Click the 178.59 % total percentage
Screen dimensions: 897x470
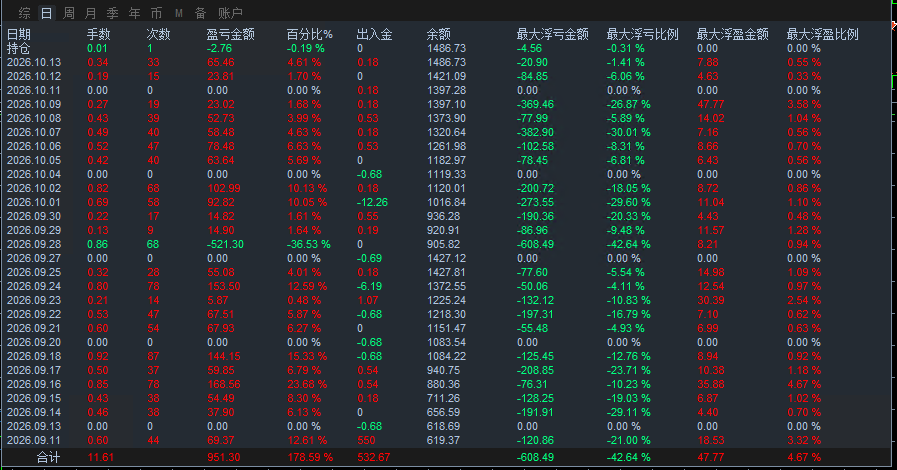pos(310,457)
